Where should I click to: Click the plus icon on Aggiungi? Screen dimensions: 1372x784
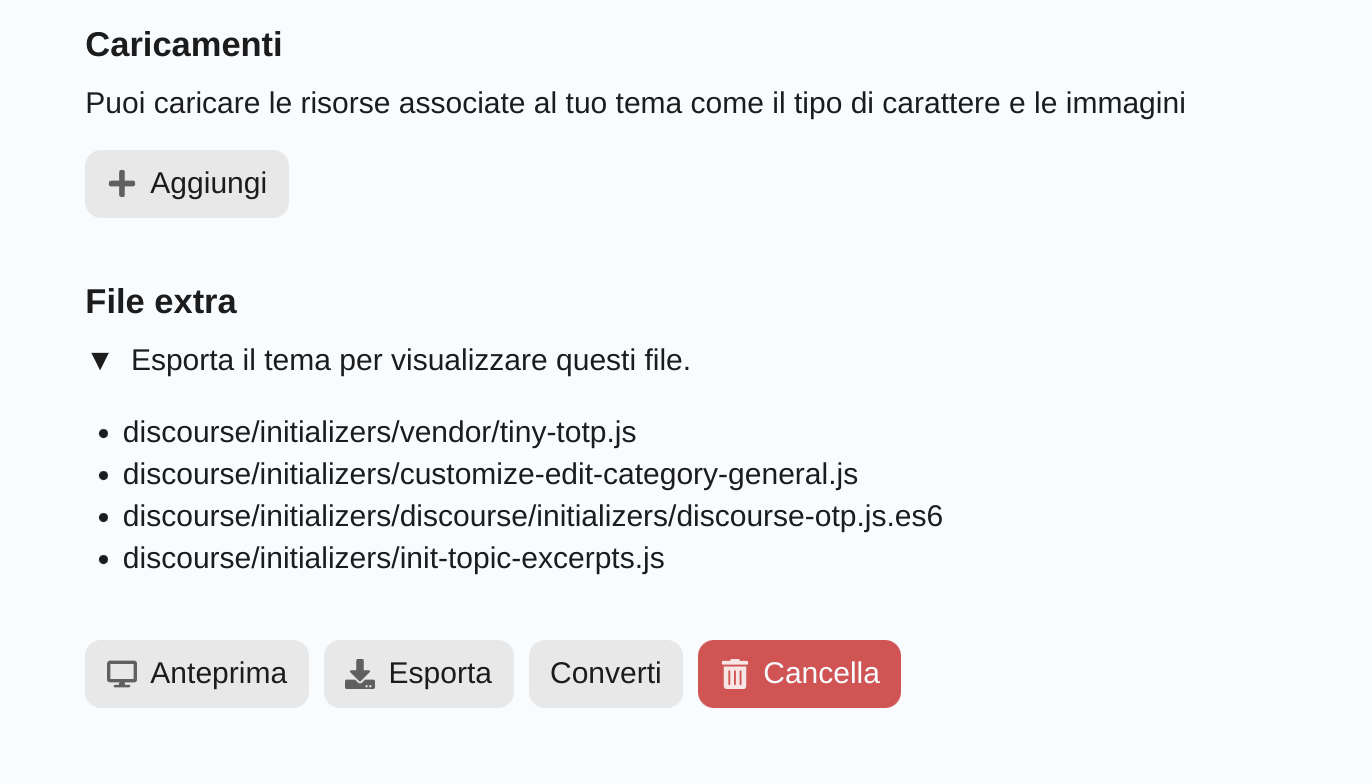pos(122,184)
